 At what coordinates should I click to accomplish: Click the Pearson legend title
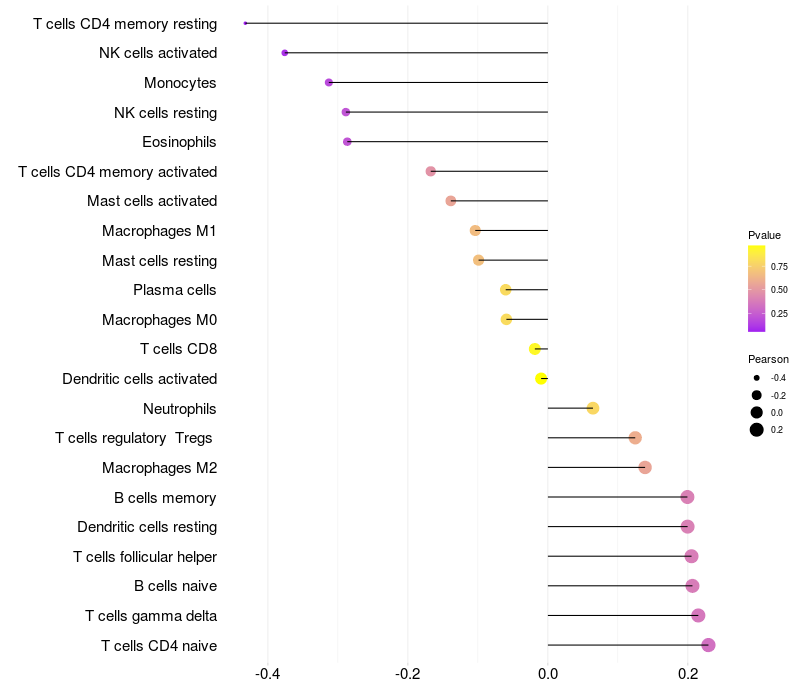pos(768,359)
